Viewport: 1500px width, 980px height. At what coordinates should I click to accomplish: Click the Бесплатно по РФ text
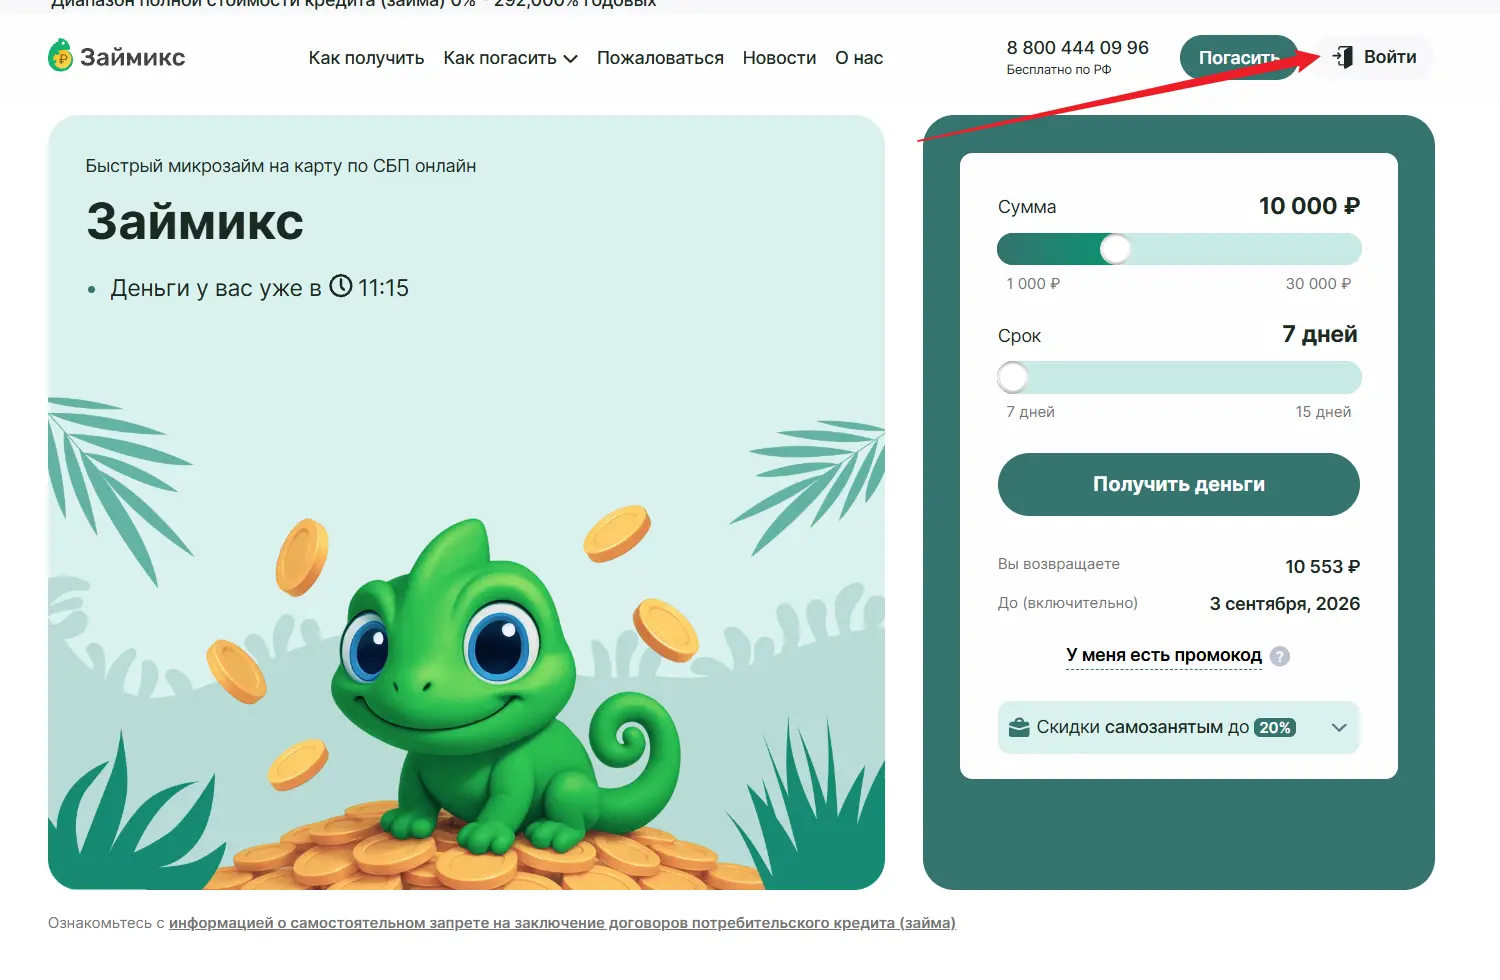point(1059,70)
